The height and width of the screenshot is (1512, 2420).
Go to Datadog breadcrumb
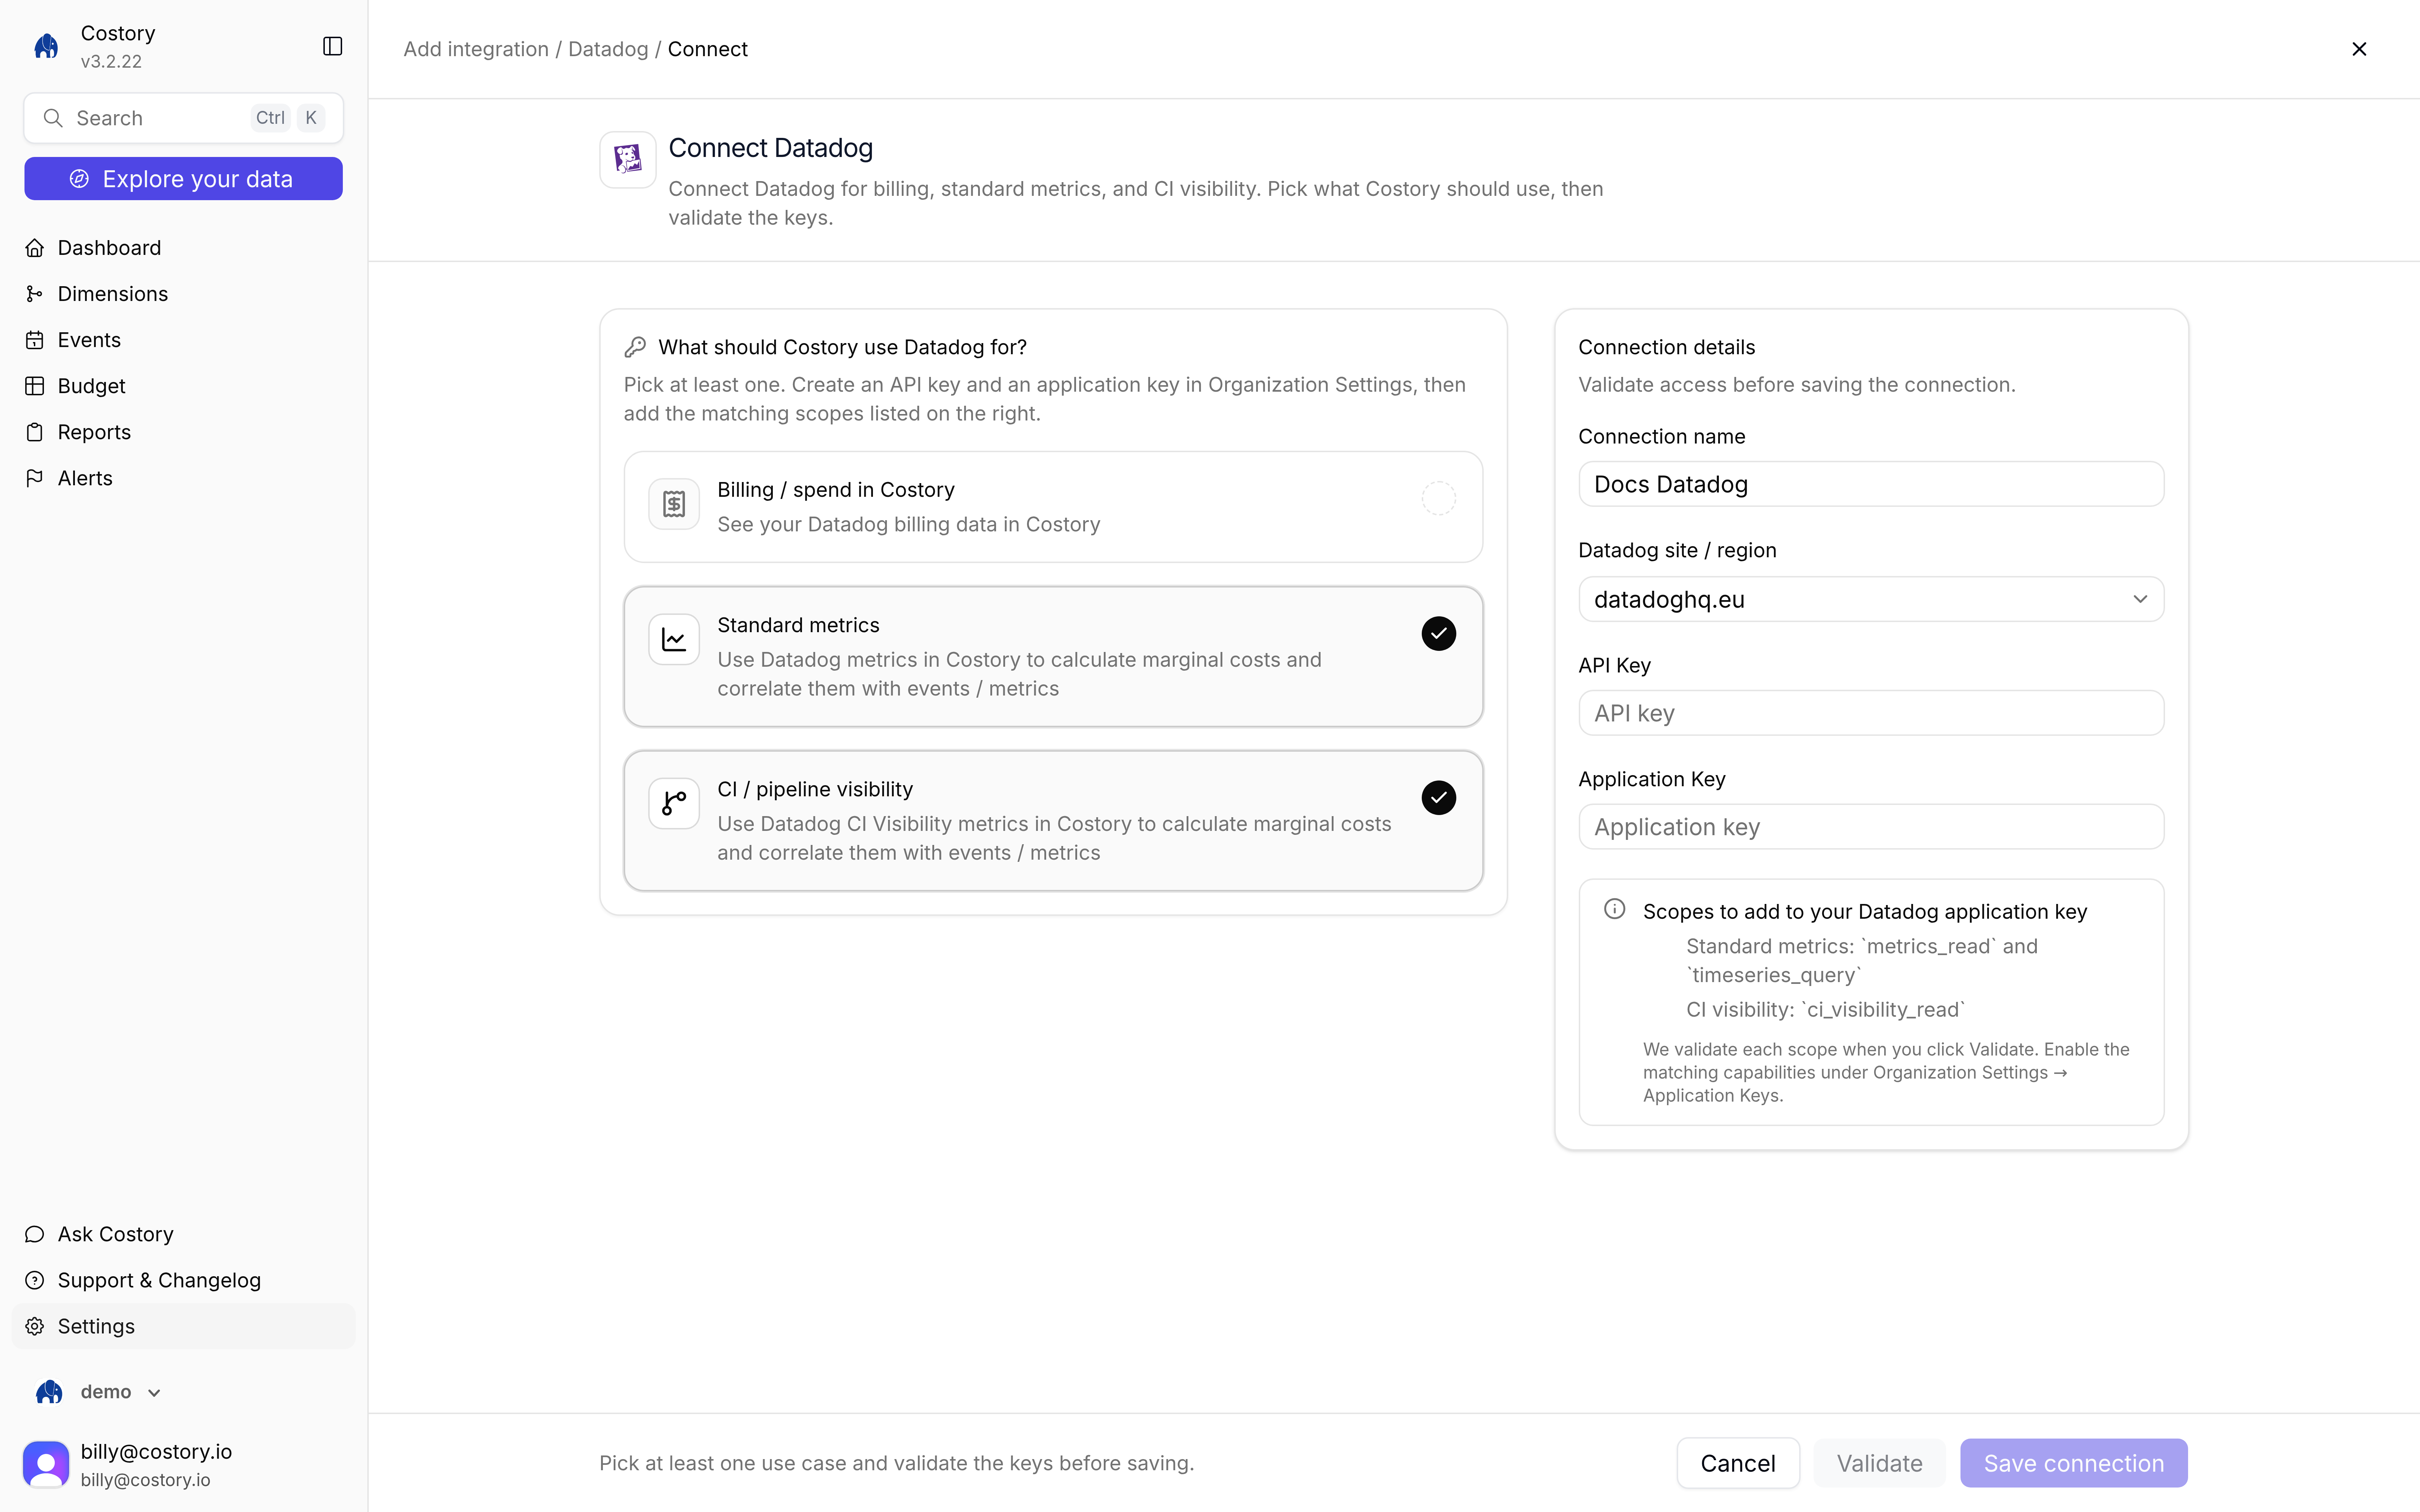(608, 49)
